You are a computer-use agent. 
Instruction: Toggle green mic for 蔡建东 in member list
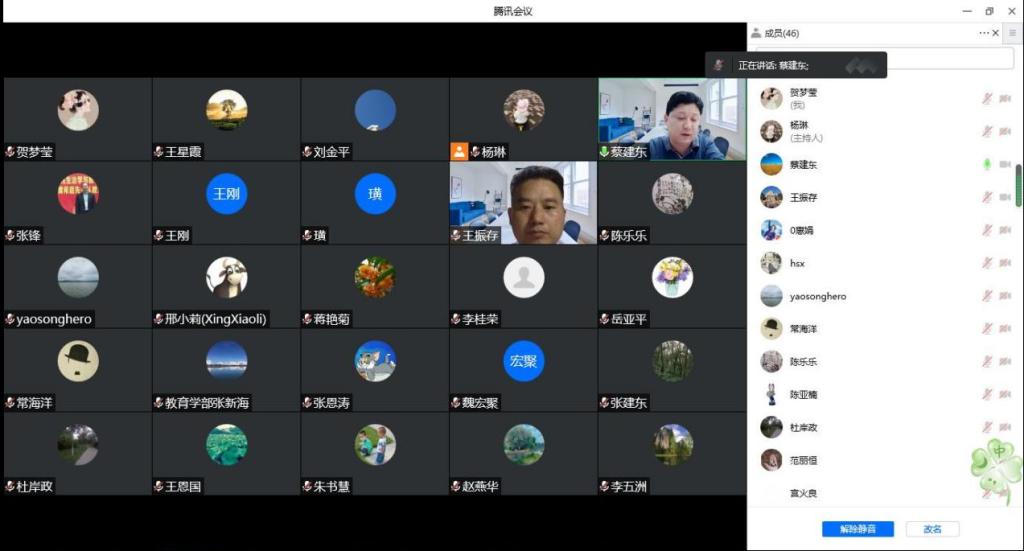(987, 165)
